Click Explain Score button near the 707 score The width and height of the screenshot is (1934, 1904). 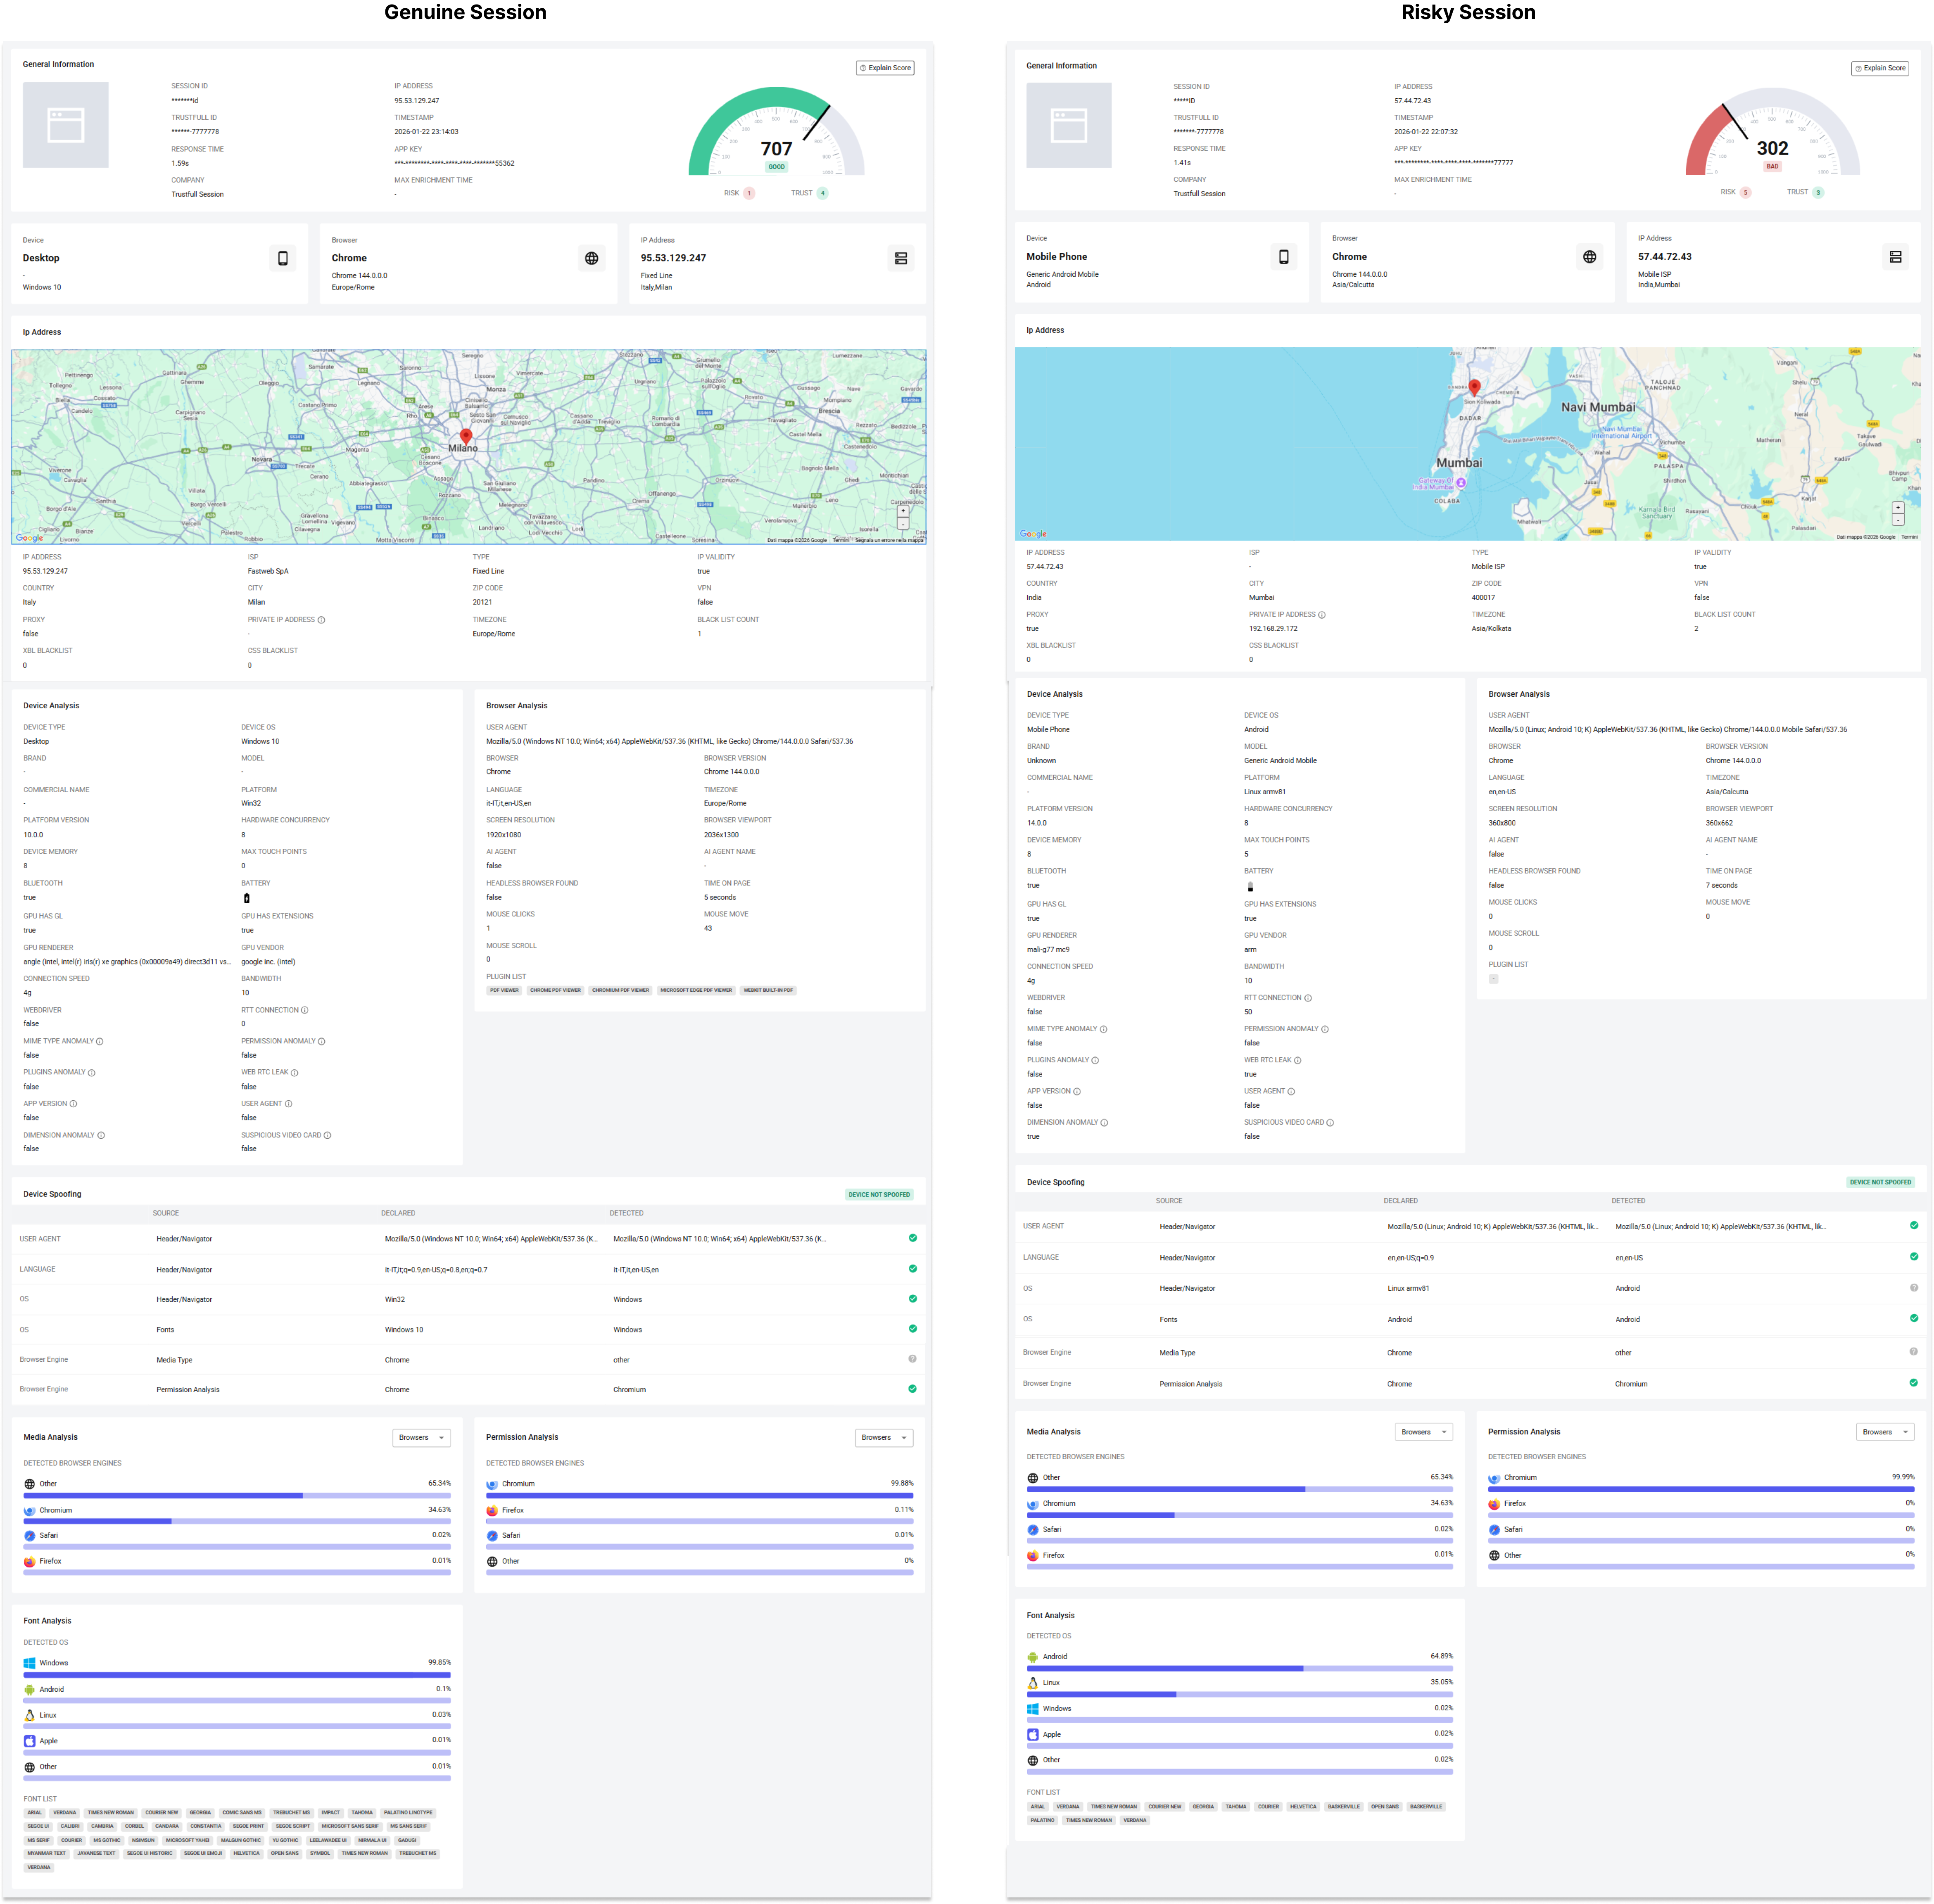(x=885, y=68)
